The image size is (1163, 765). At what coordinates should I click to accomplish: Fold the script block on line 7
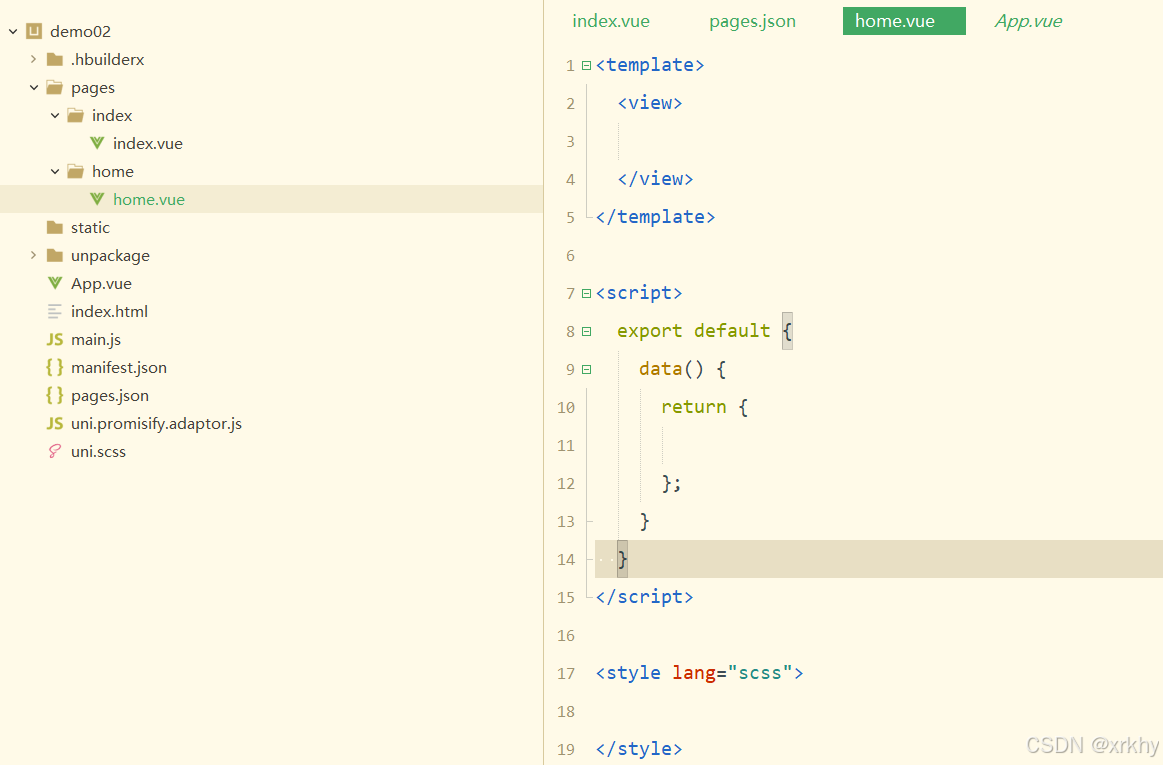[587, 293]
